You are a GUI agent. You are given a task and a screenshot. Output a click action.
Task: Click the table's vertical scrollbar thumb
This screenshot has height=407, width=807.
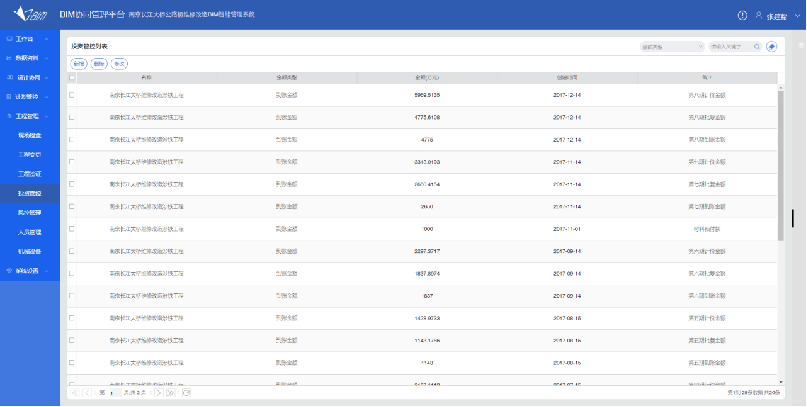[x=781, y=165]
